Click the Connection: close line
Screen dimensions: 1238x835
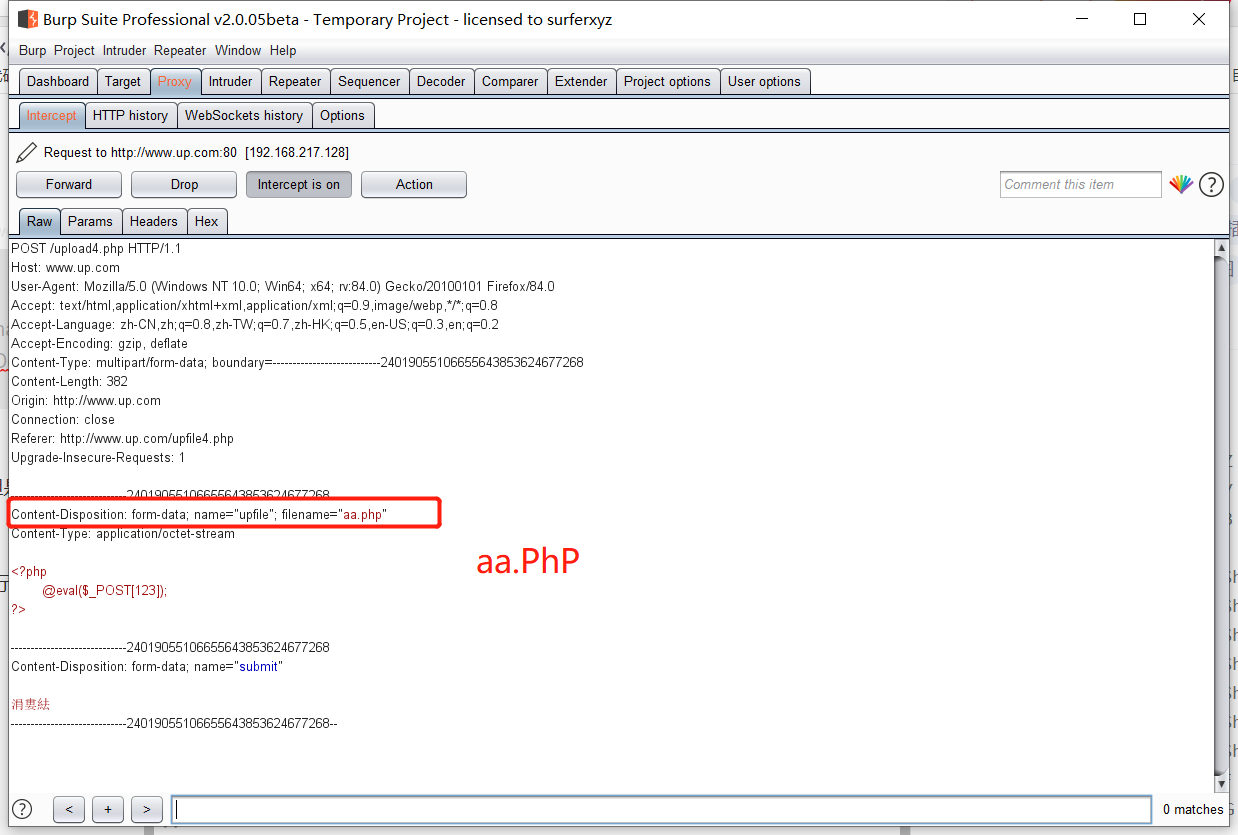63,419
